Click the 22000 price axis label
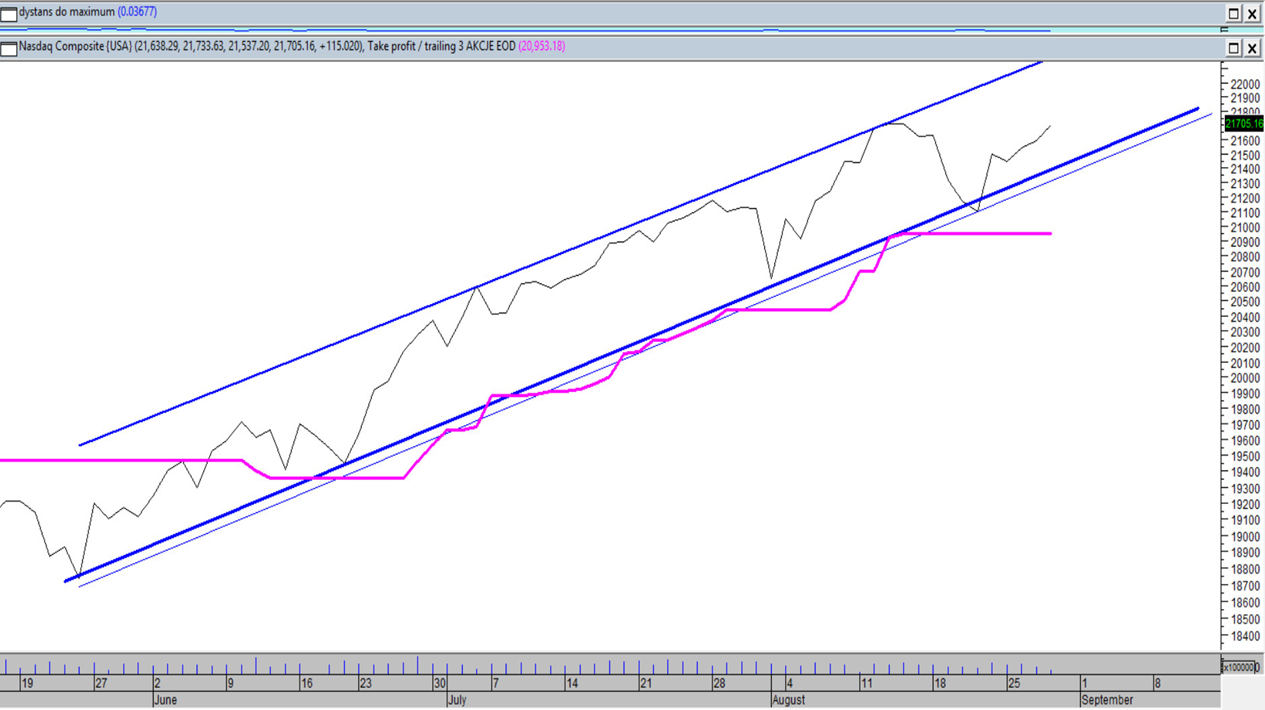Screen dimensions: 1265x710 coord(1245,84)
